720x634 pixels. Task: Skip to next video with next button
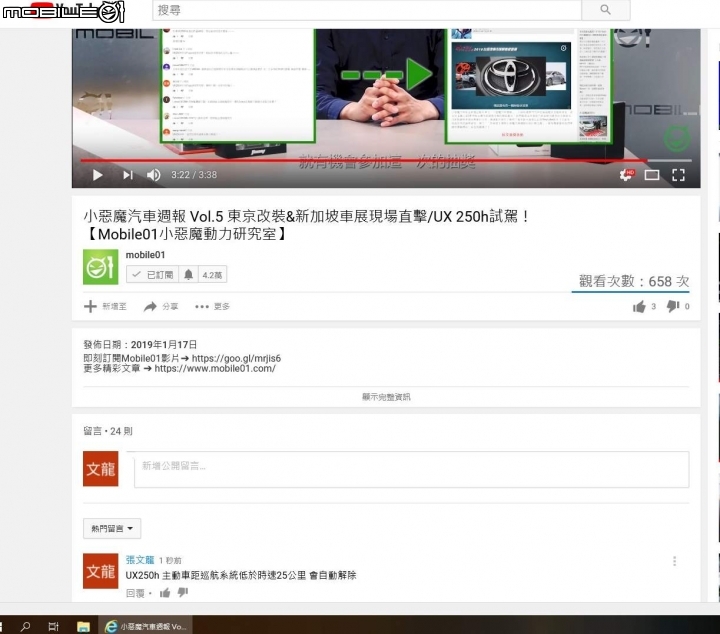click(128, 175)
